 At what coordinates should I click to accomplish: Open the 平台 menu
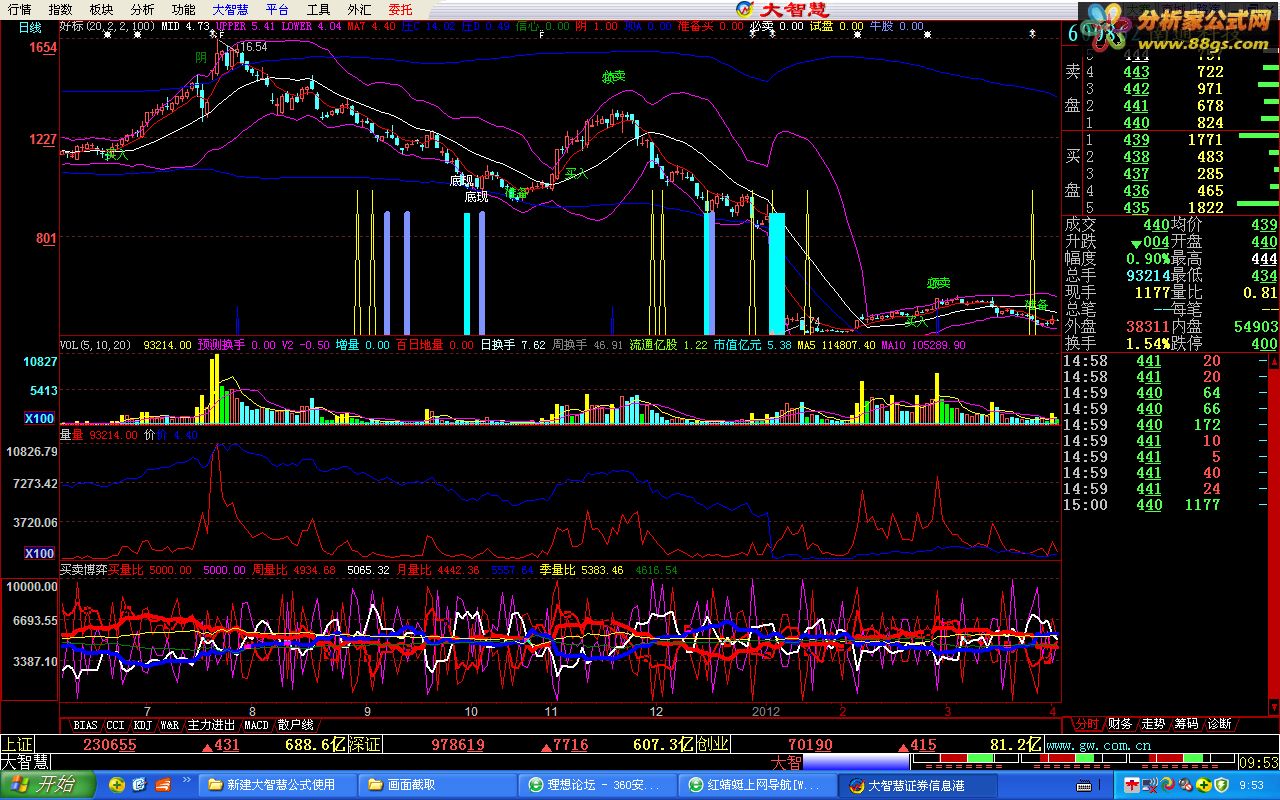277,9
